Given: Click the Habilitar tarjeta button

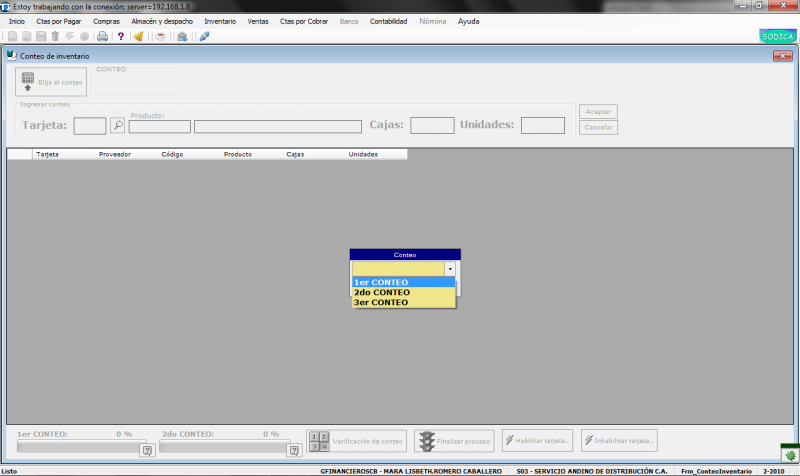Looking at the screenshot, I should click(537, 440).
